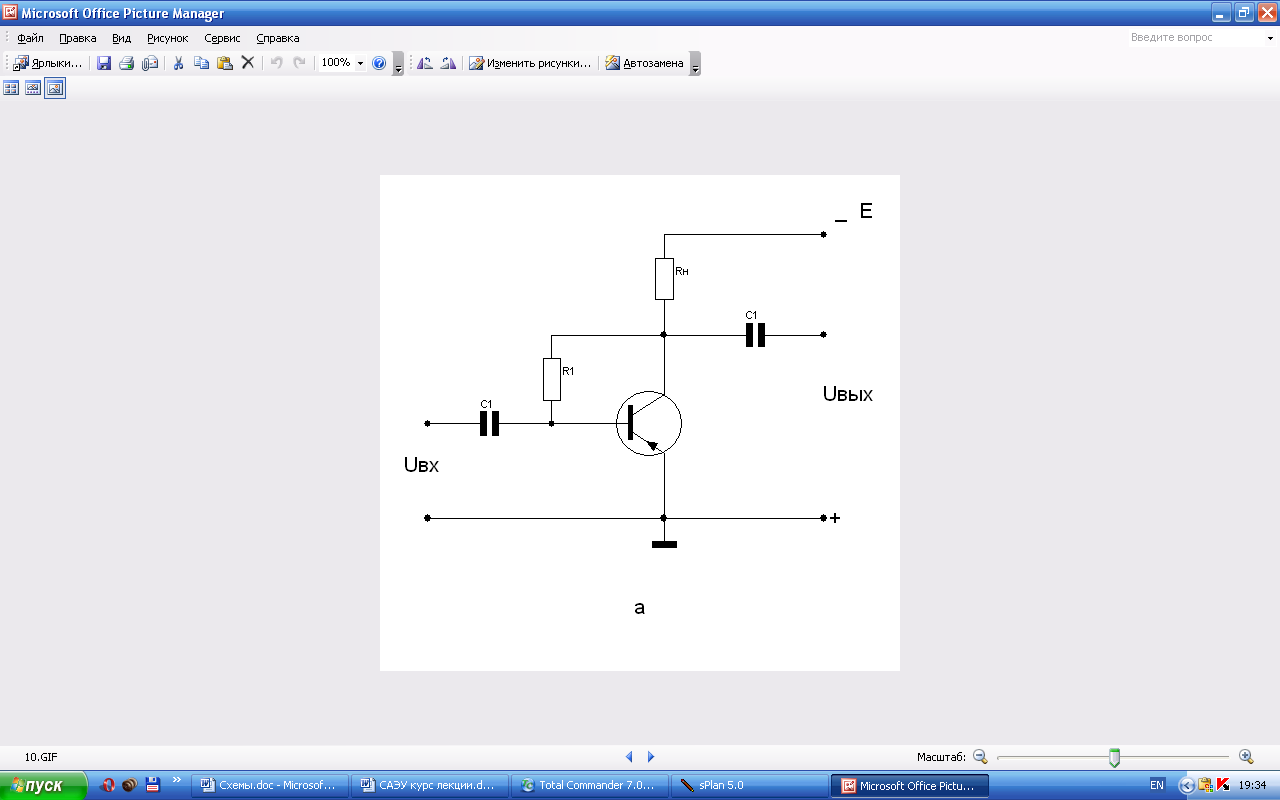Open САЭУ курс лекции taskbar button

[x=432, y=786]
